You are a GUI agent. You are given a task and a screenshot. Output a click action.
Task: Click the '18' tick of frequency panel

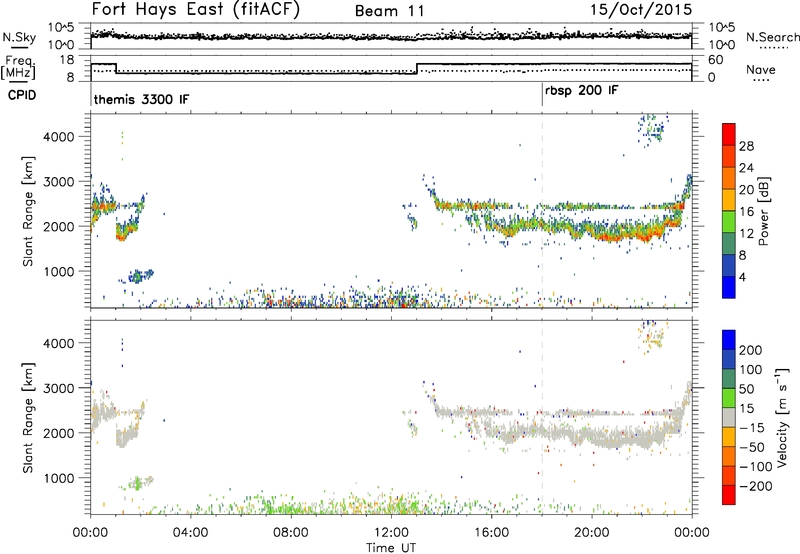click(x=67, y=60)
